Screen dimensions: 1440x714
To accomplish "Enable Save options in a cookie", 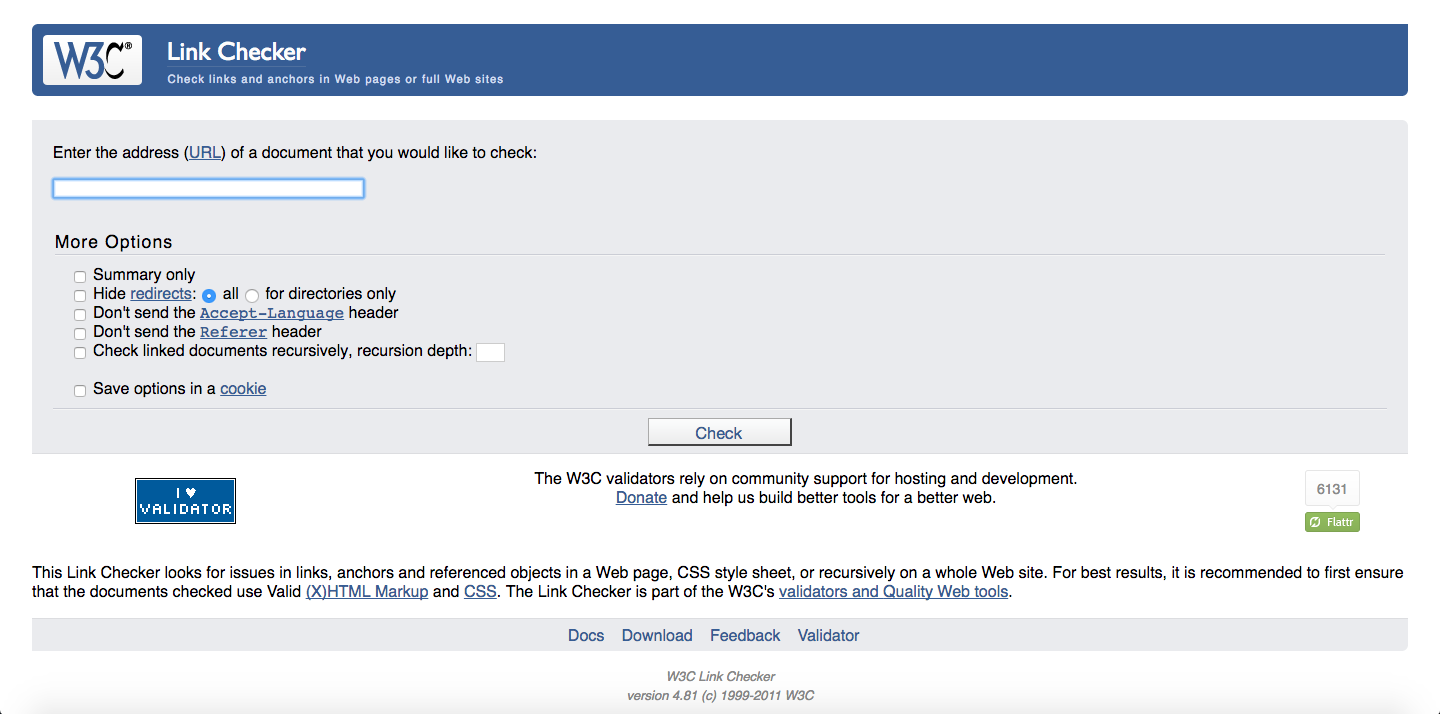I will [x=80, y=391].
